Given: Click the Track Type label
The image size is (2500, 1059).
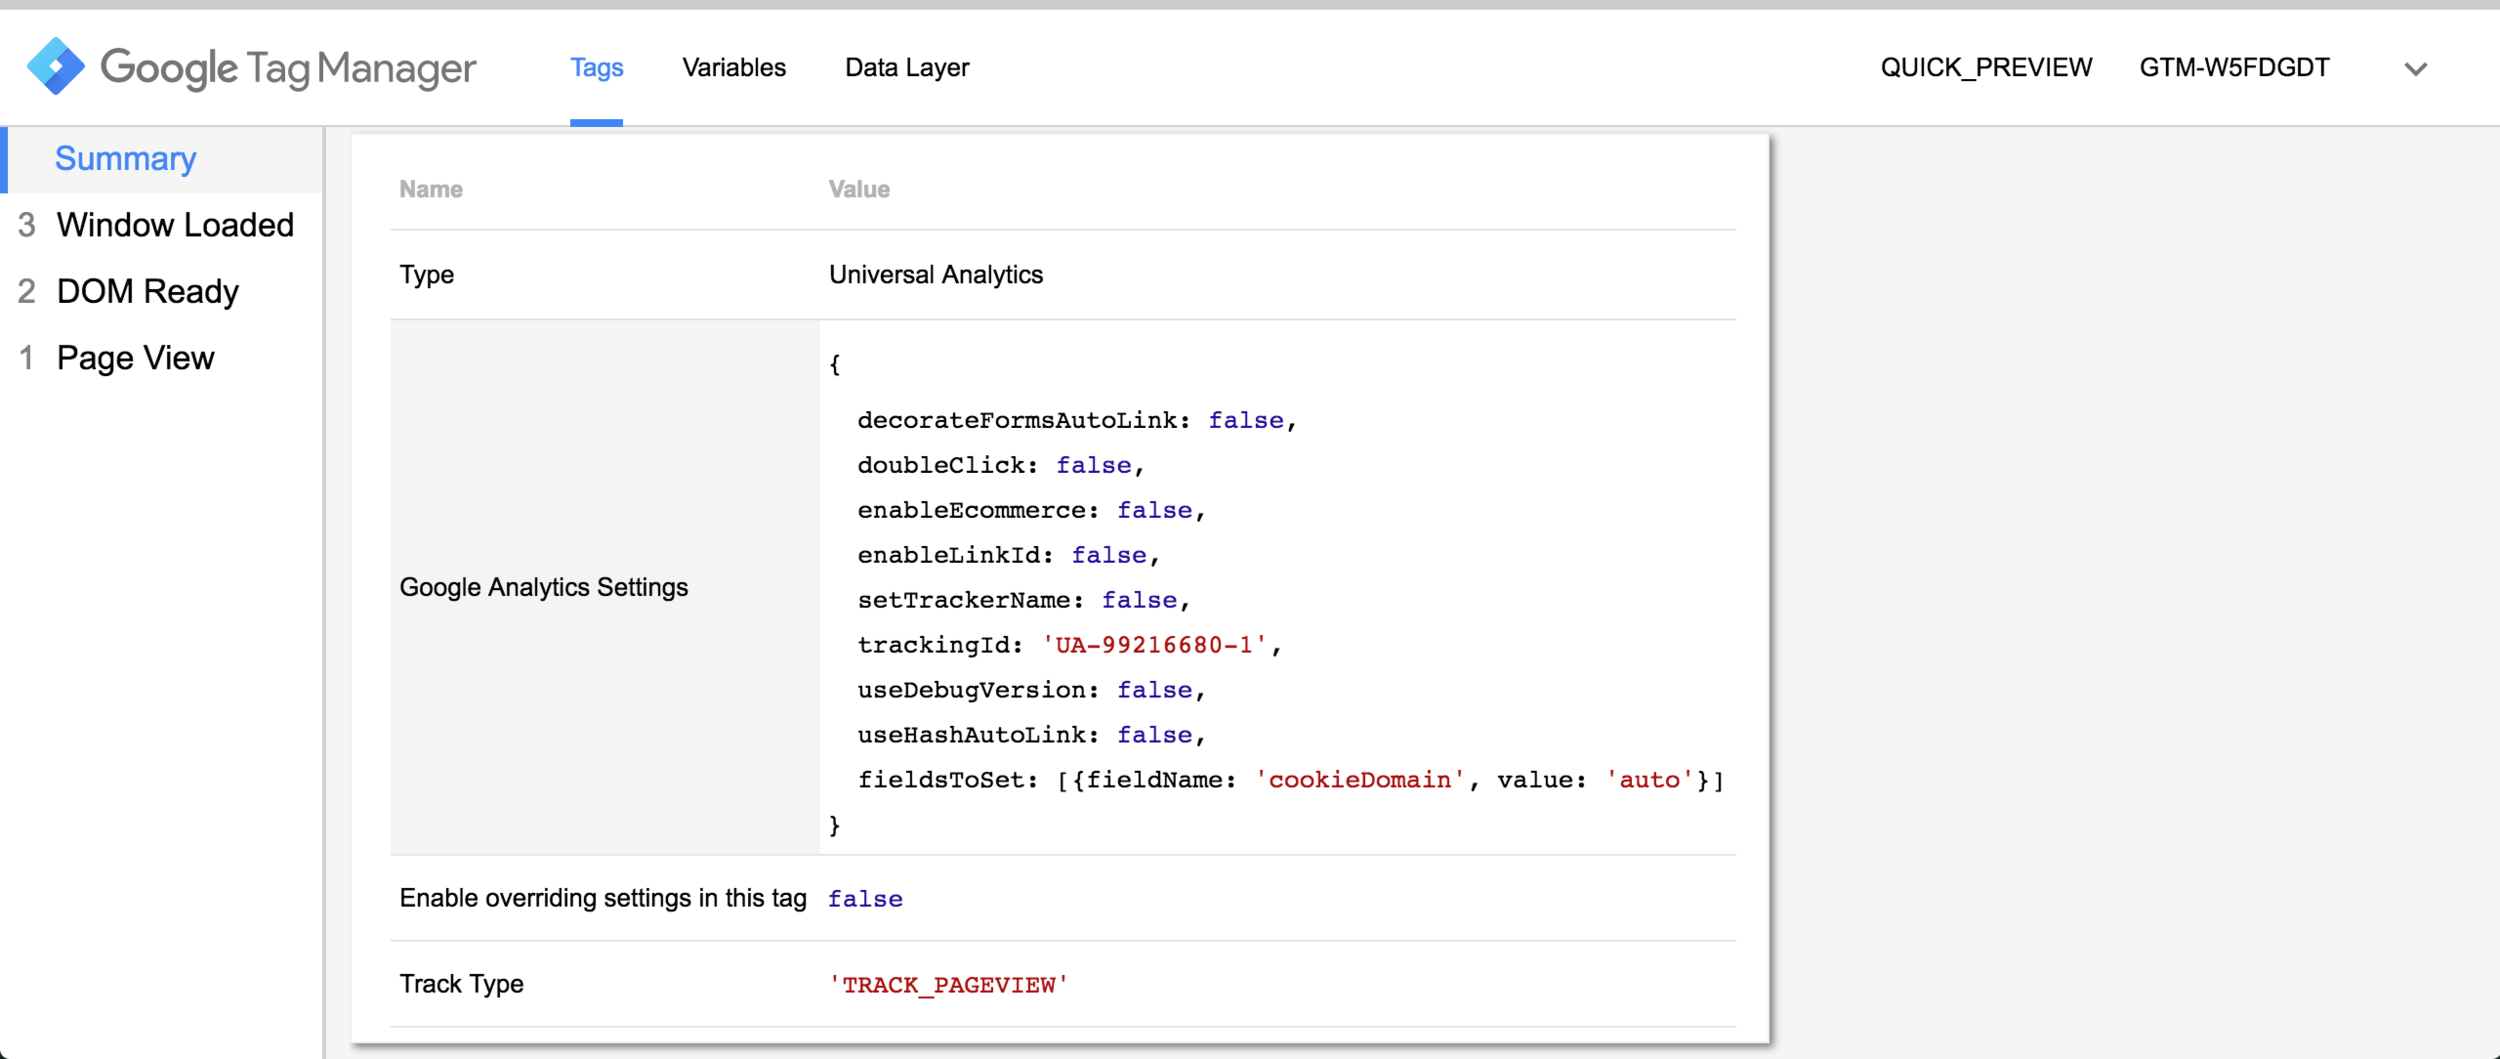Looking at the screenshot, I should (461, 984).
